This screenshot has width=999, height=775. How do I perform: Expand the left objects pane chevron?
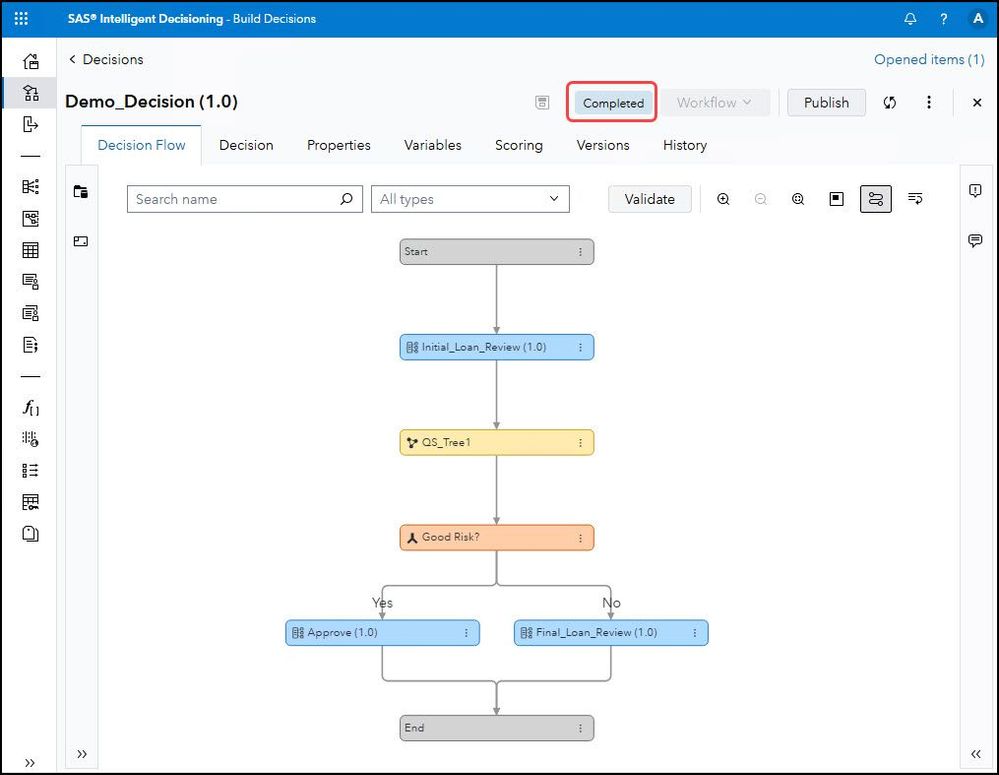(82, 754)
